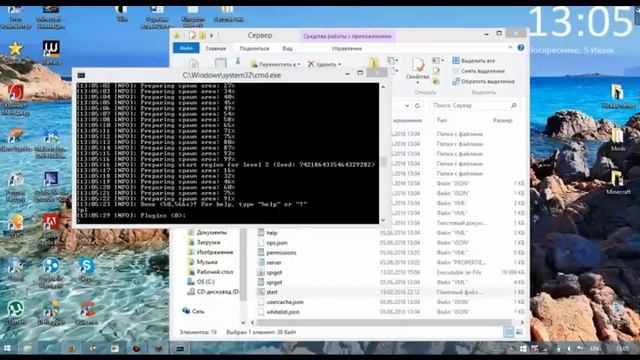The image size is (640, 360).
Task: Click the search magnifier in Explorer
Action: coord(514,106)
